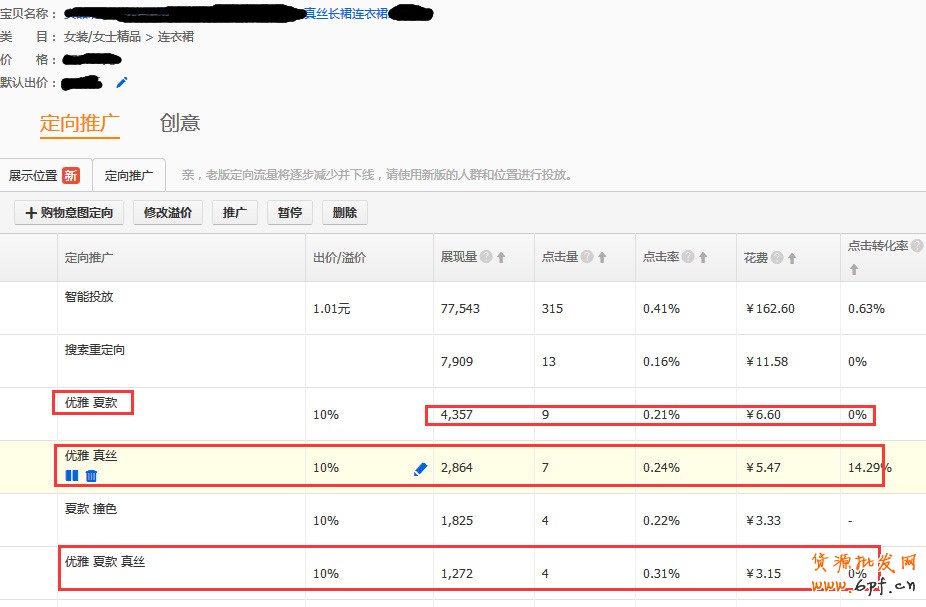Delete the 优雅 真丝 row via trash icon
The image size is (926, 607).
tap(91, 476)
